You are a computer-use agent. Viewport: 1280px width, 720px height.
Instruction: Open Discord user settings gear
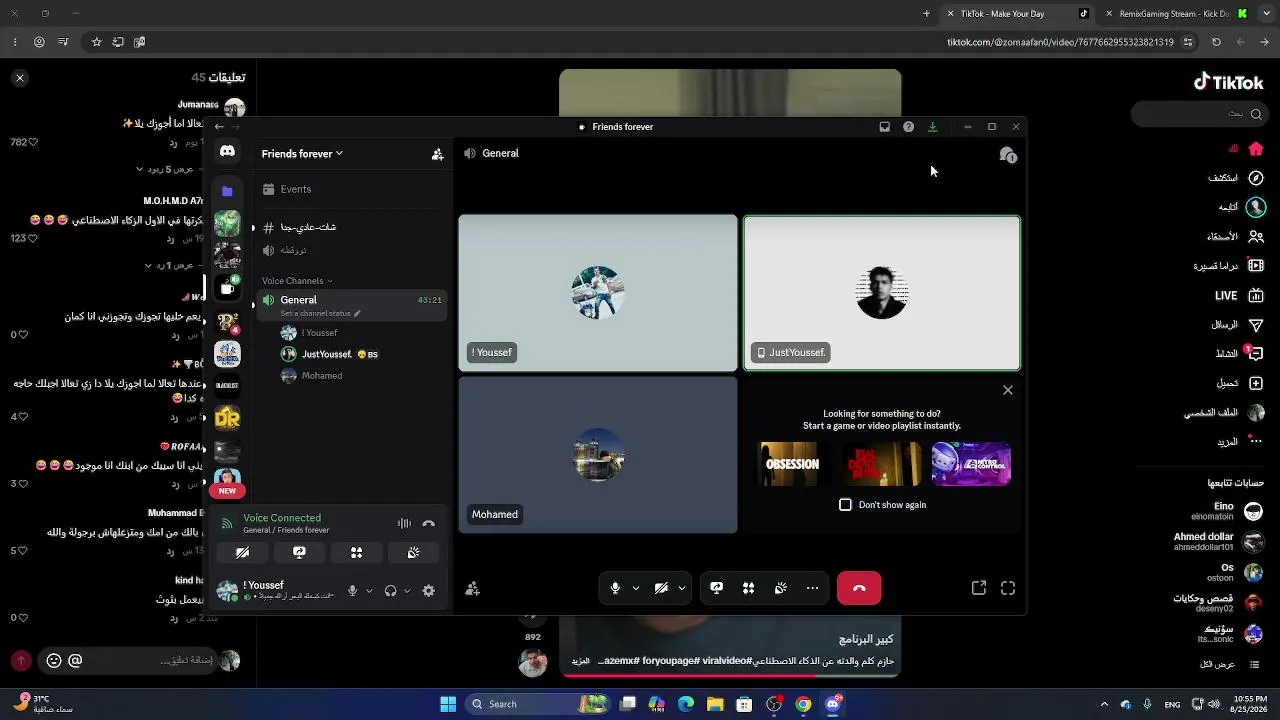coord(428,591)
